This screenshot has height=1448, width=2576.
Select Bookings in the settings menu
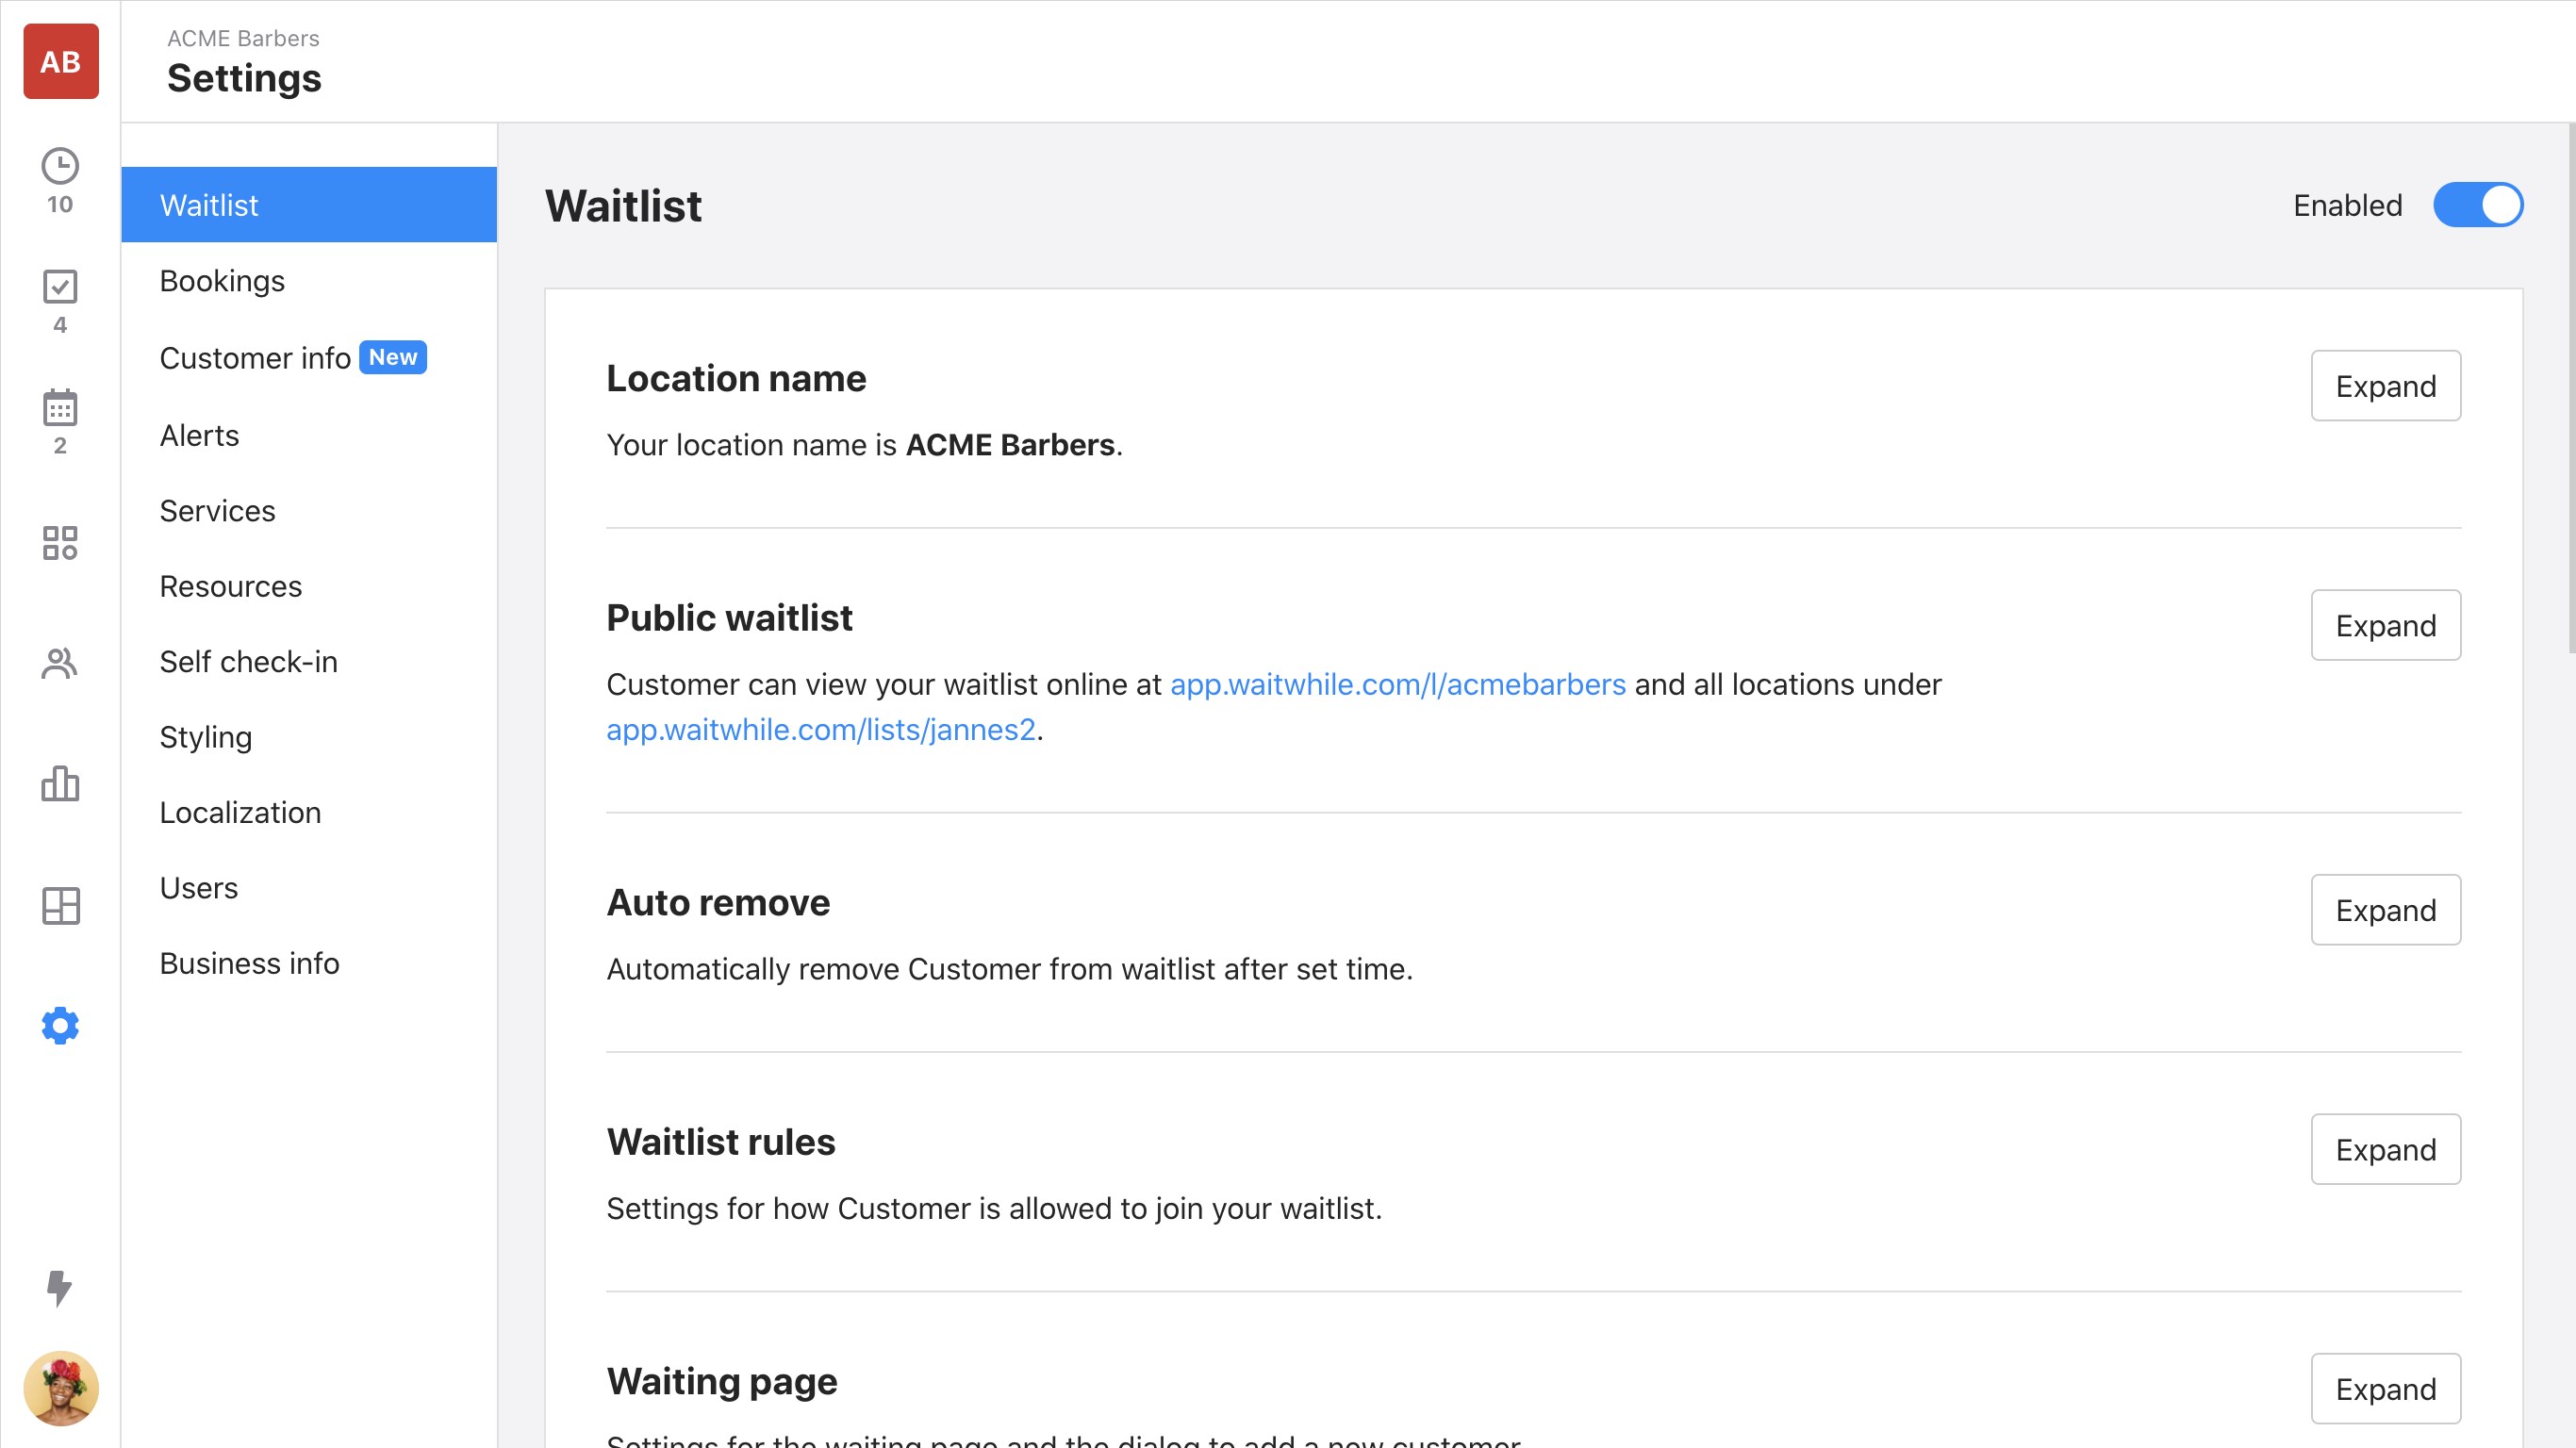click(x=222, y=281)
